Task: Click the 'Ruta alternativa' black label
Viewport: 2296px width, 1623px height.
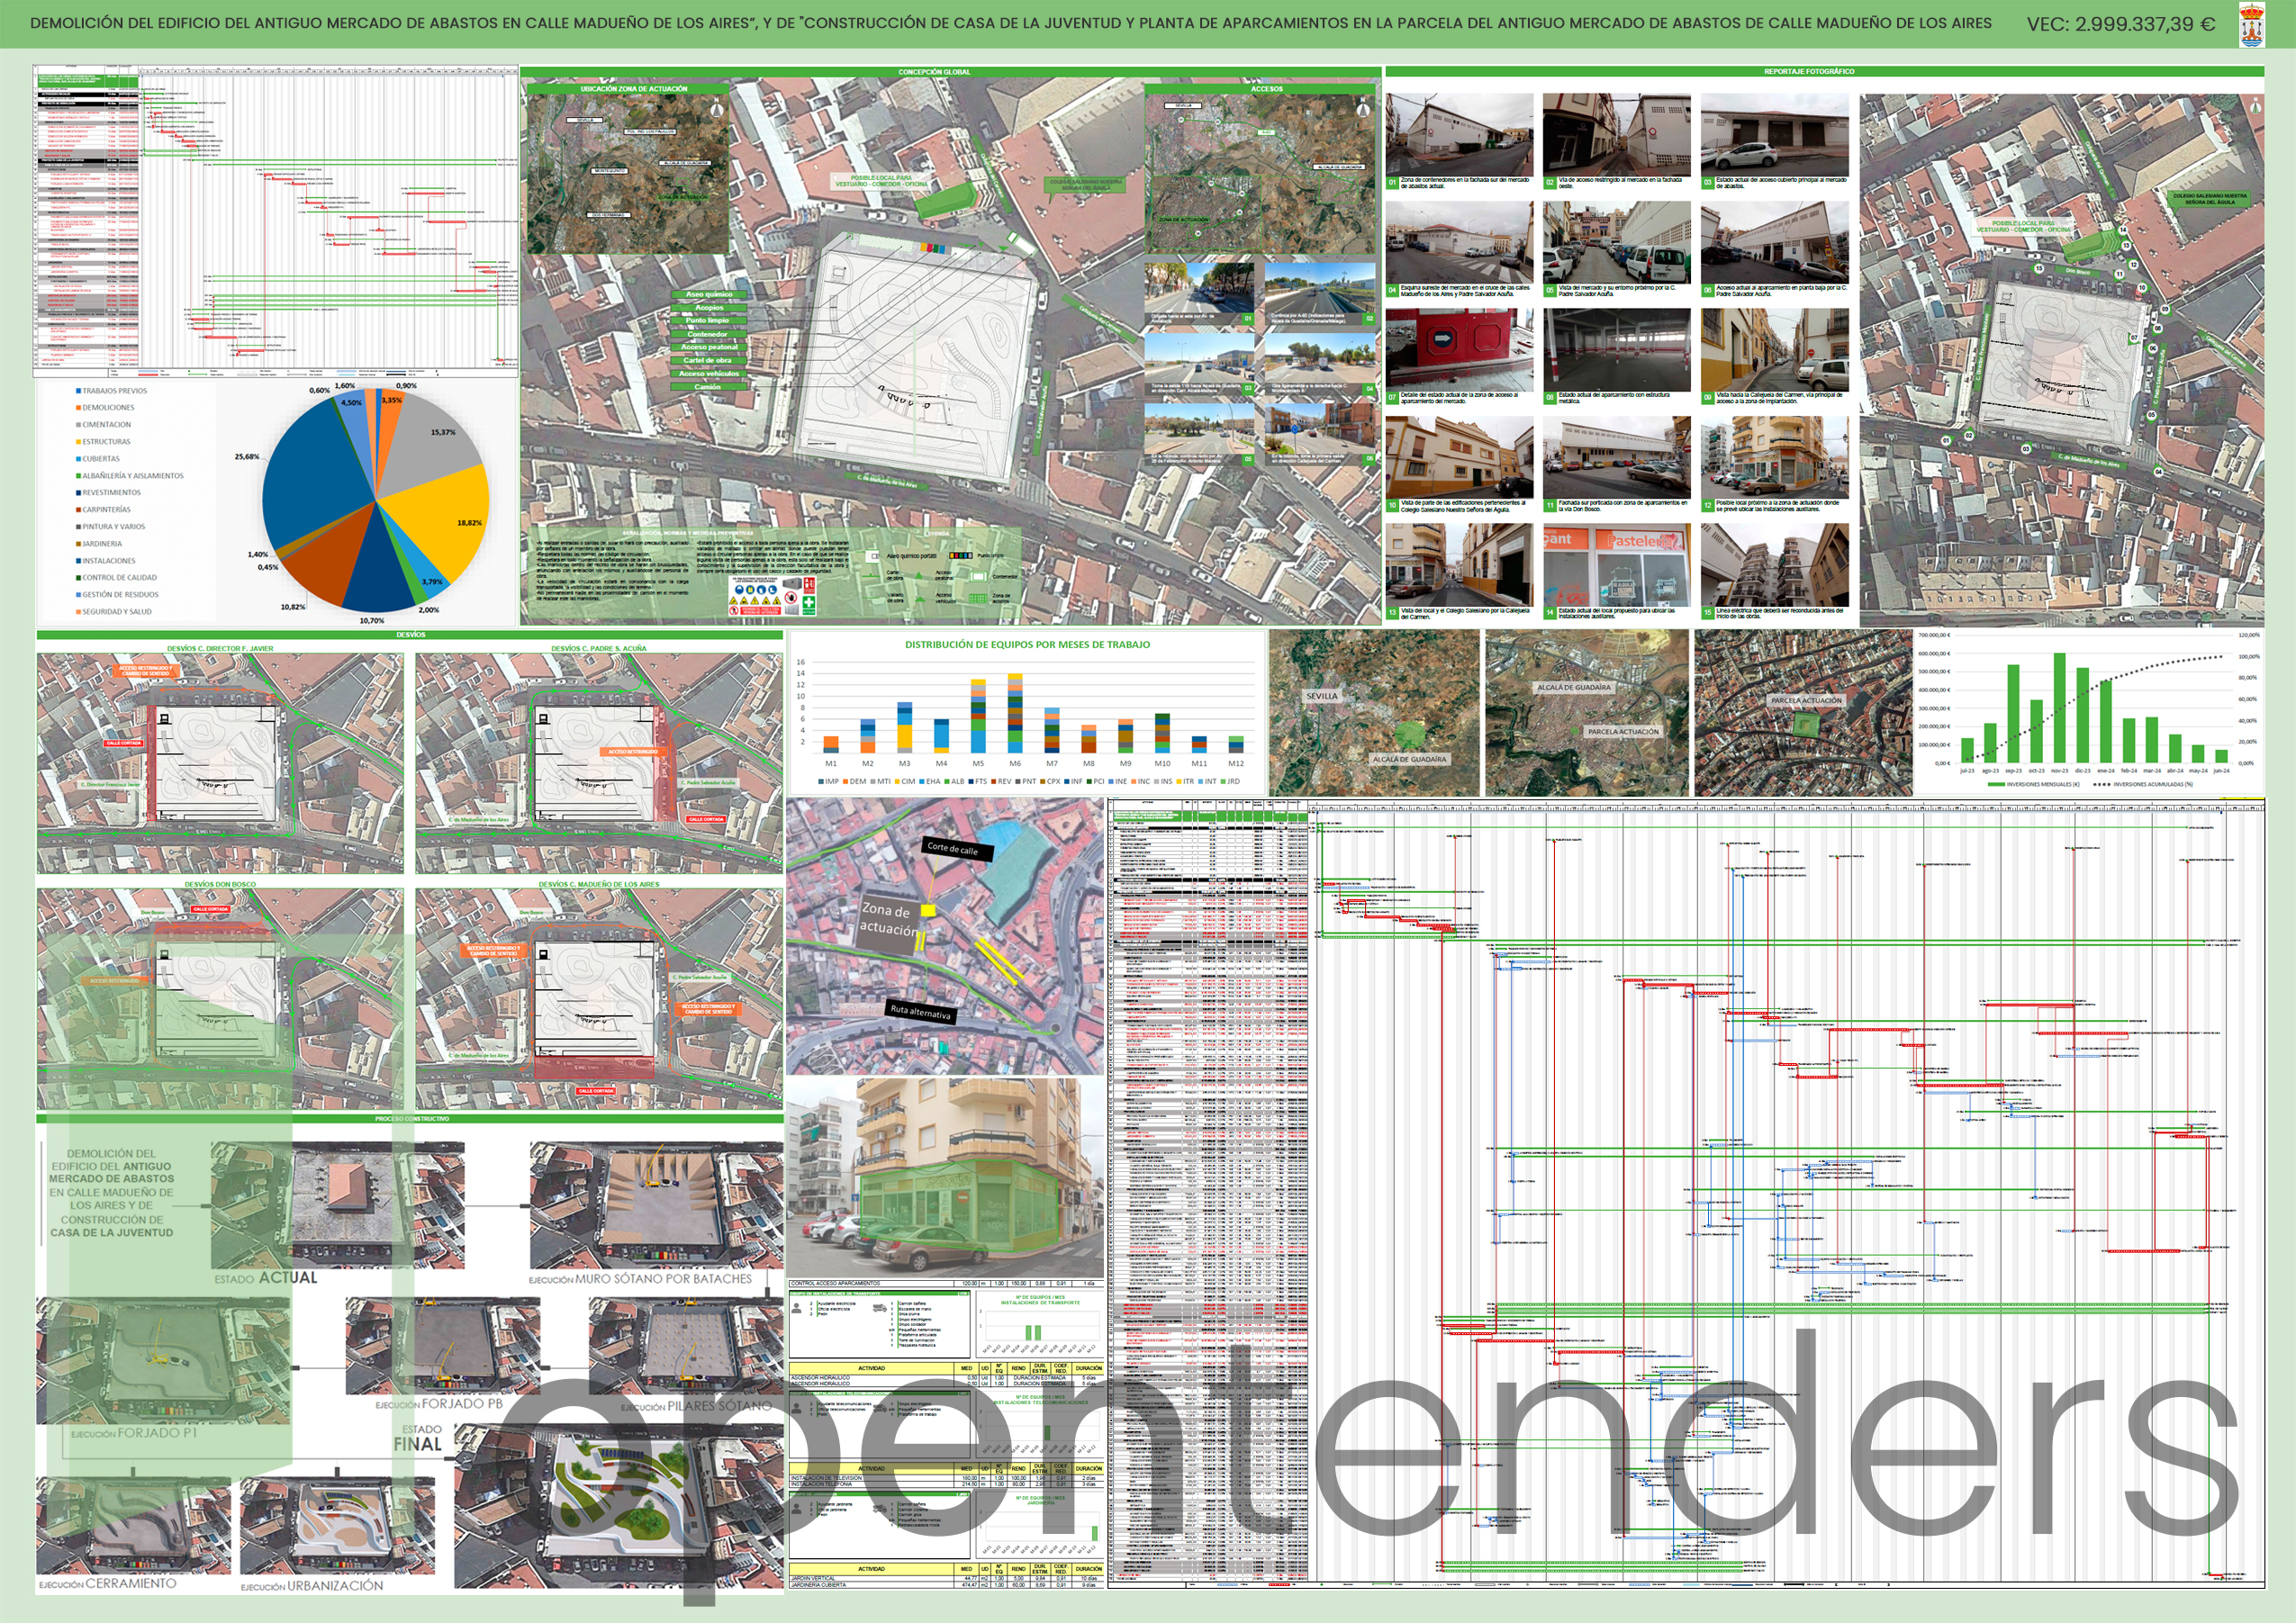Action: click(920, 1012)
